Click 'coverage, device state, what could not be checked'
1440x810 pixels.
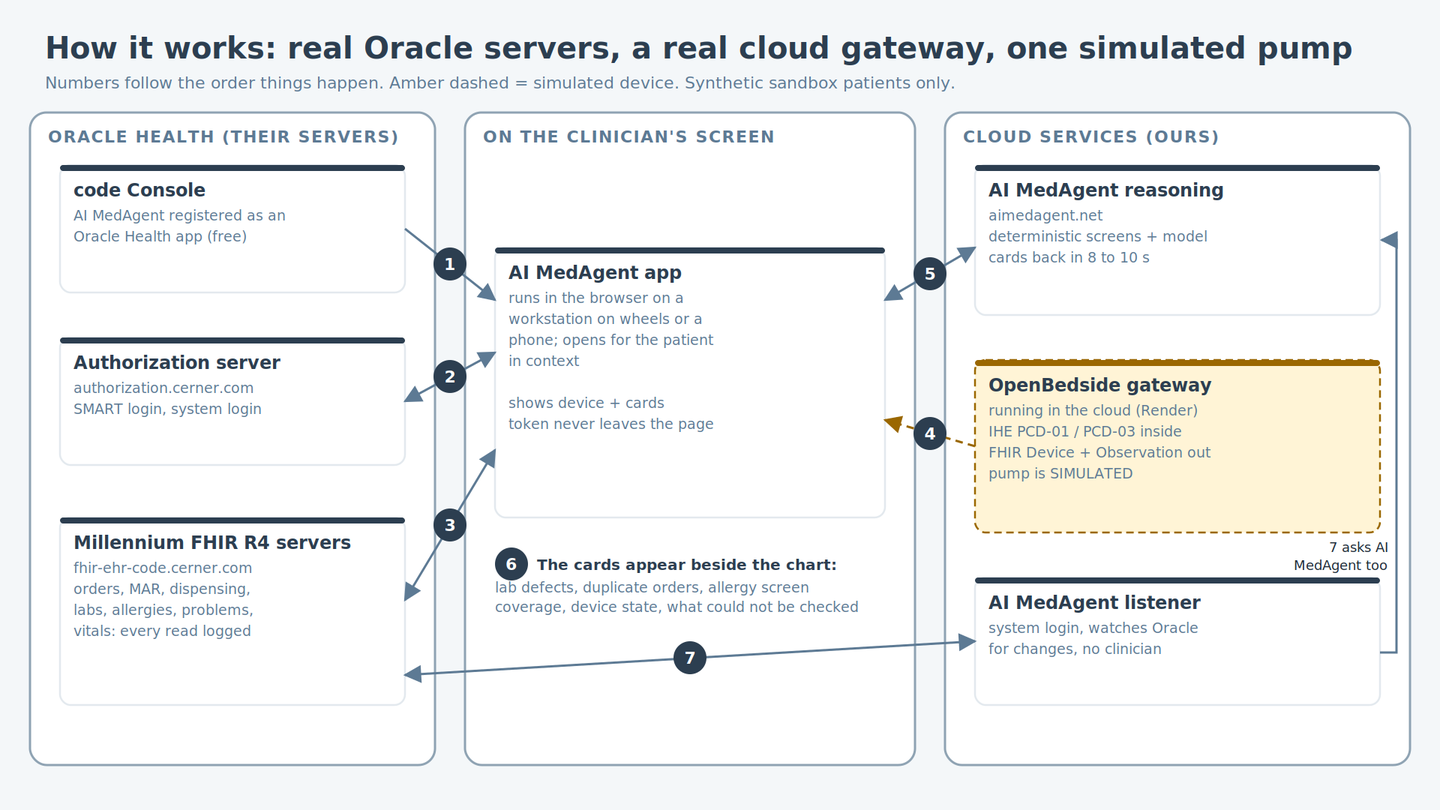click(x=676, y=607)
